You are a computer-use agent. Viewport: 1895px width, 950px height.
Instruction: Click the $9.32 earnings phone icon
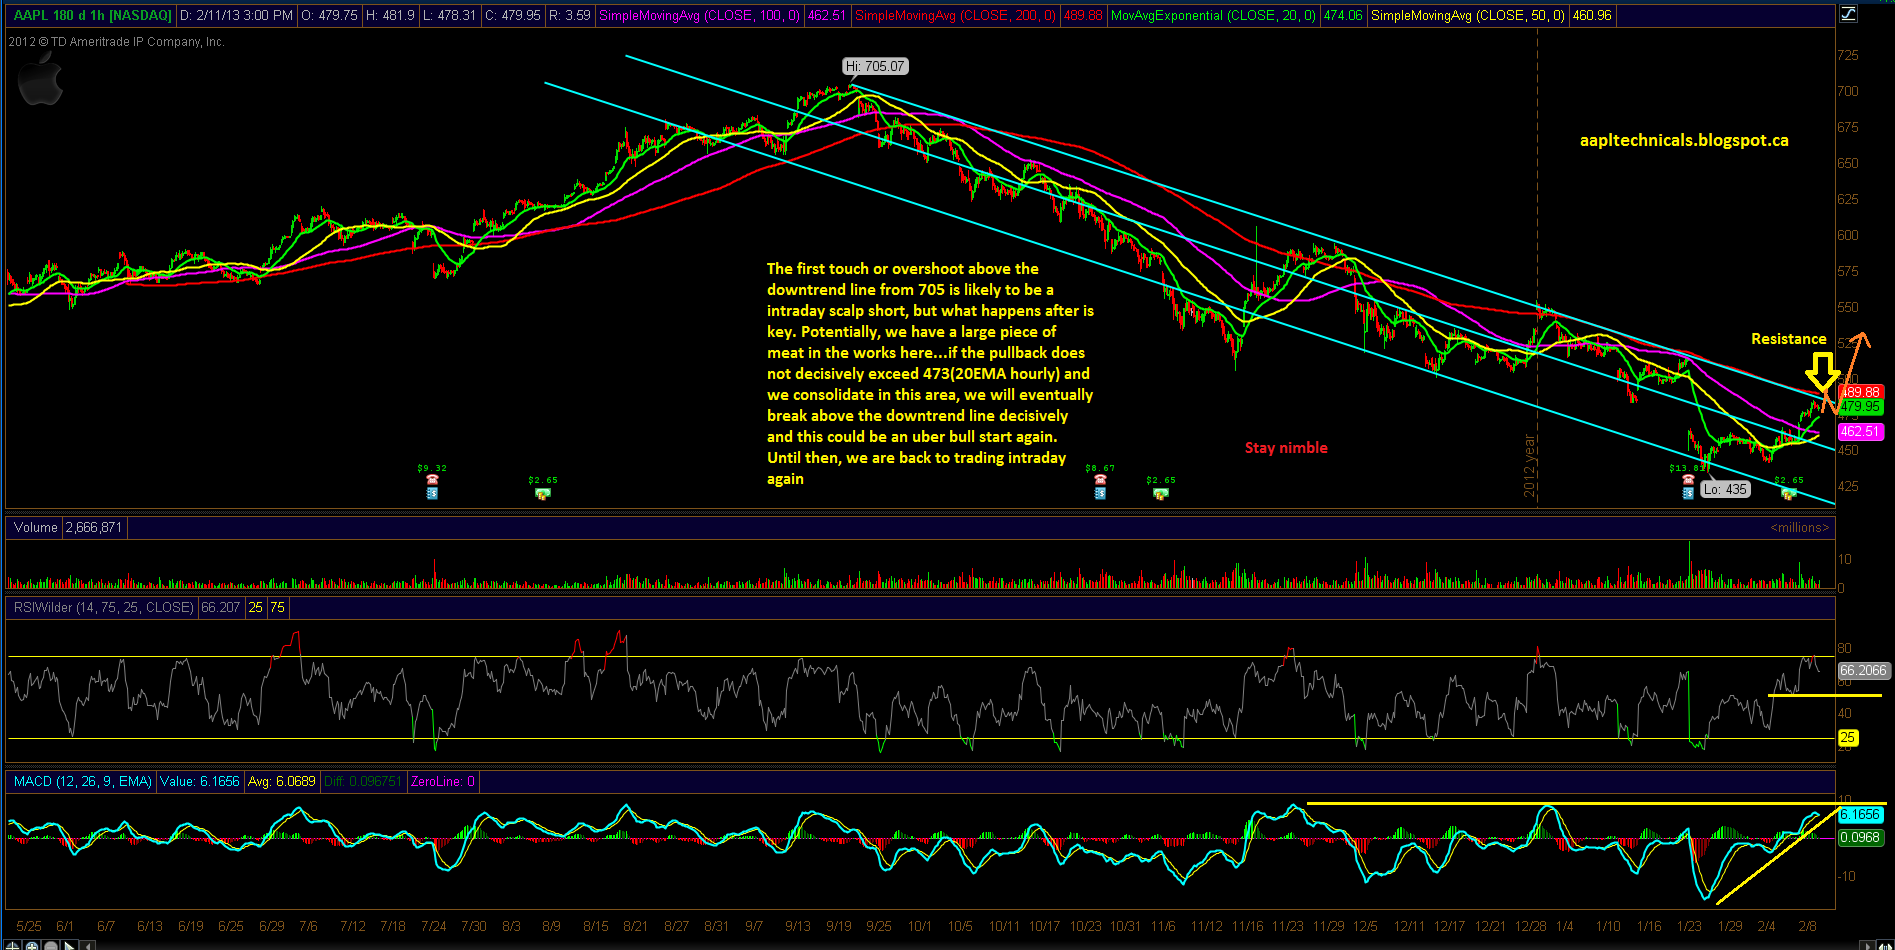coord(432,481)
